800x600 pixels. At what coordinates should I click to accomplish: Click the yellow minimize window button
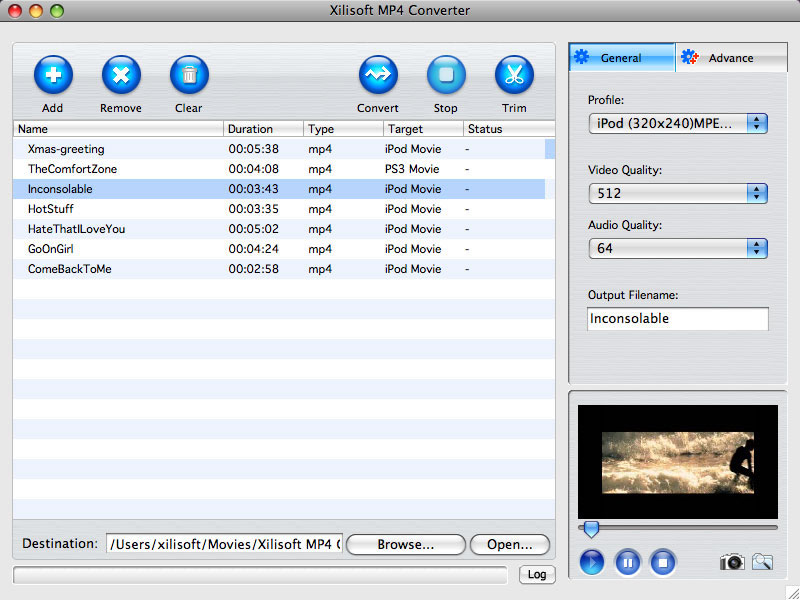tap(36, 11)
